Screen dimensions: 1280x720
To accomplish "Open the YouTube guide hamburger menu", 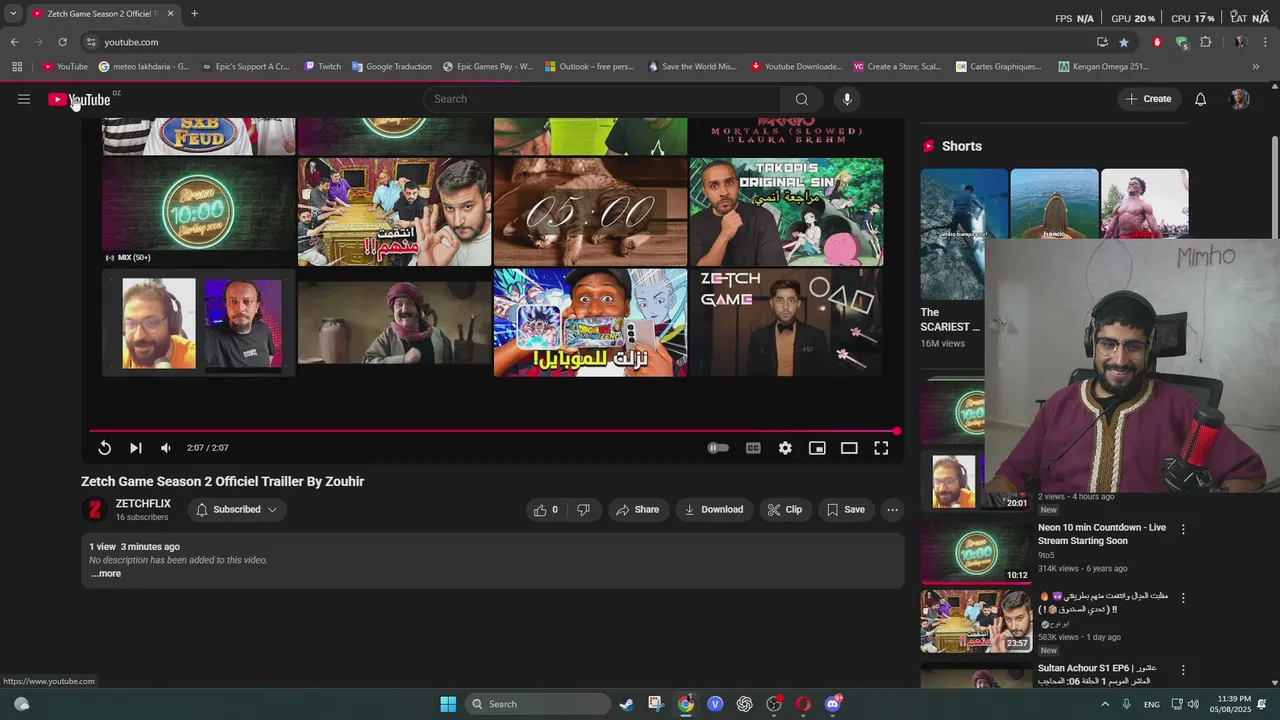I will (x=24, y=99).
